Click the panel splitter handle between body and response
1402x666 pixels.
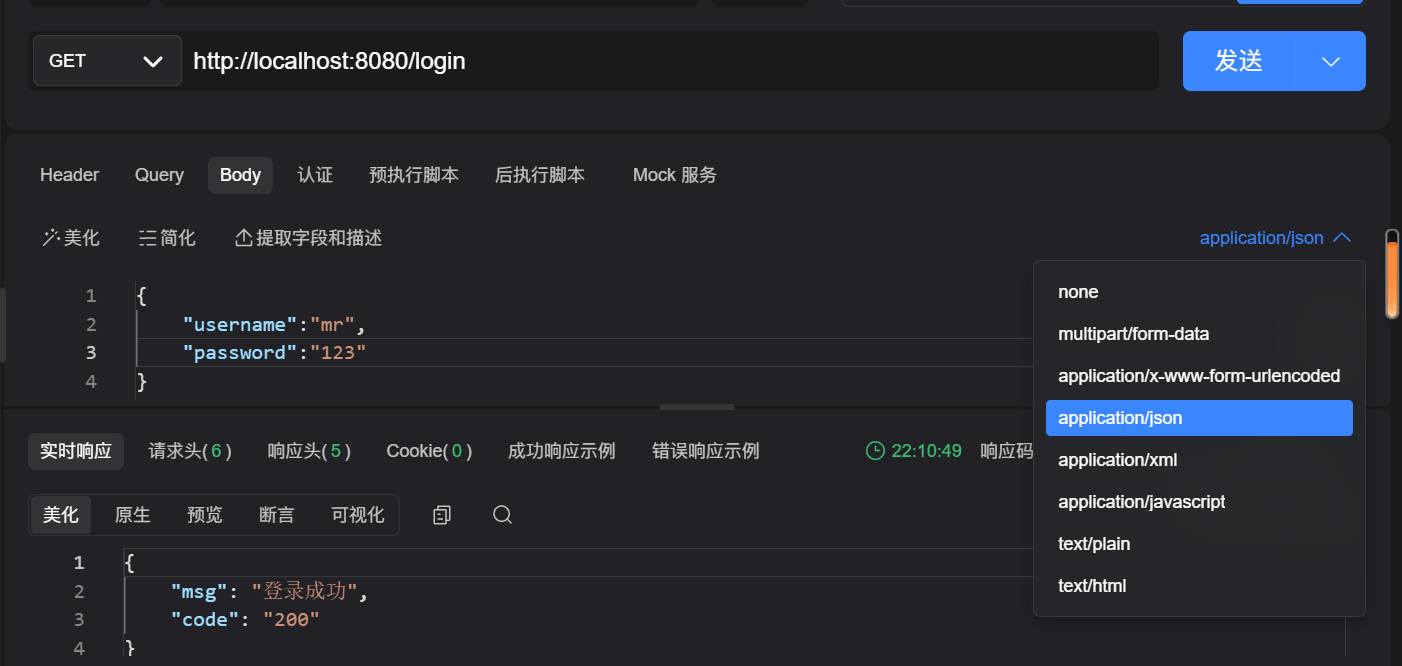click(697, 407)
